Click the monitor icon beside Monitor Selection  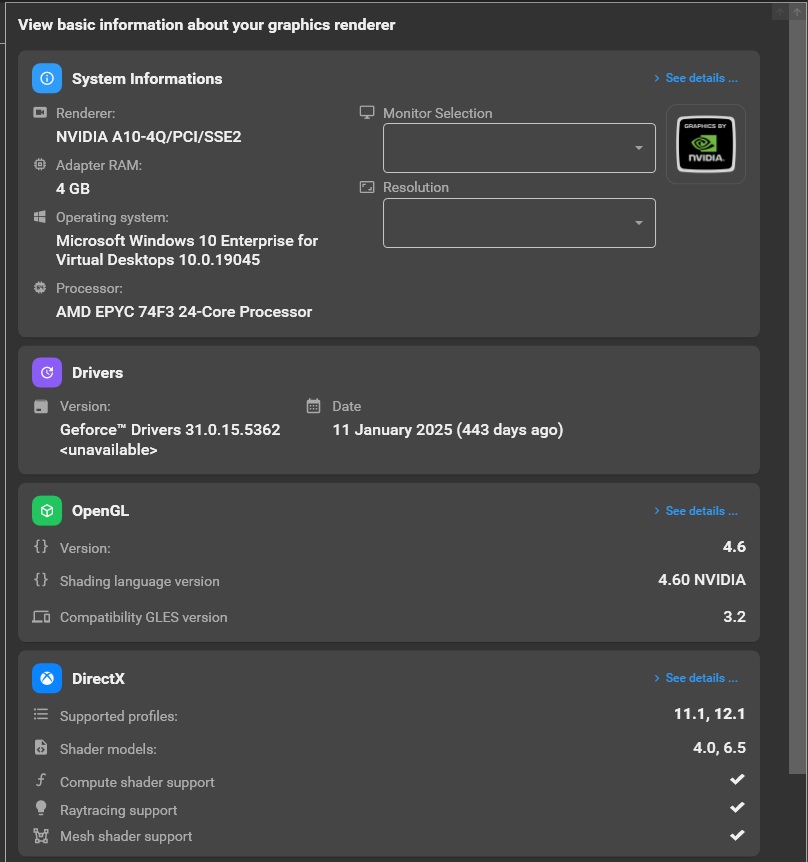367,112
